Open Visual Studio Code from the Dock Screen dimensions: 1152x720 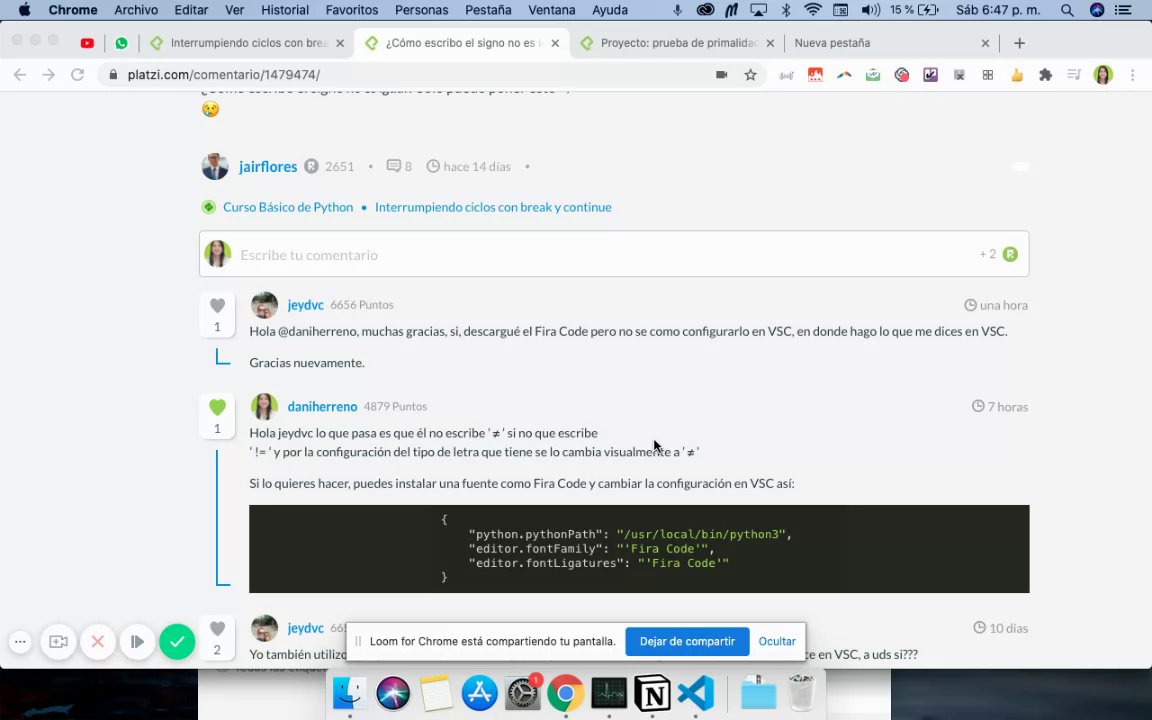696,693
